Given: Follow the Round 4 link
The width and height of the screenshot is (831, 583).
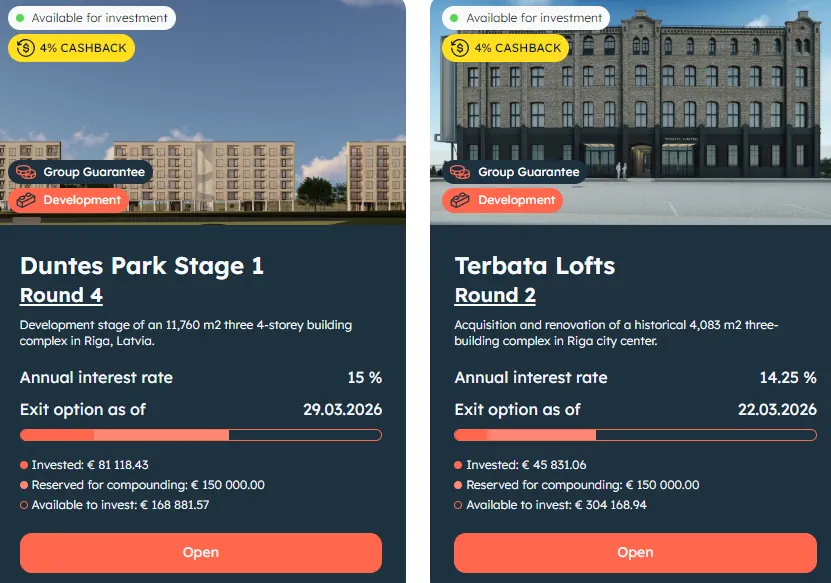Looking at the screenshot, I should 61,295.
